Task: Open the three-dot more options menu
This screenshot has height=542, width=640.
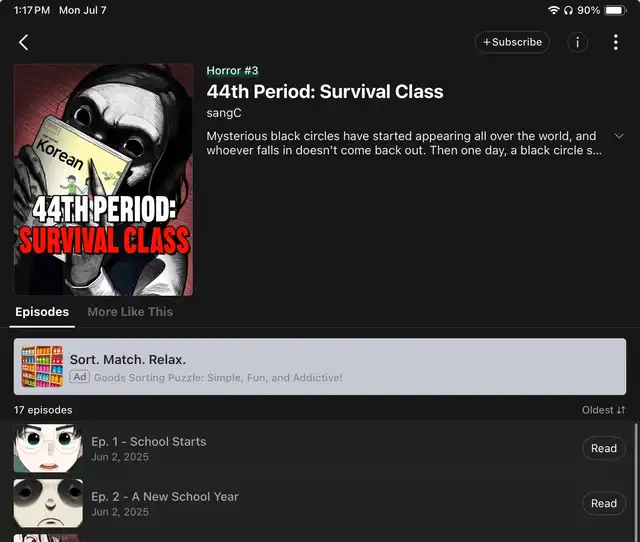Action: (616, 42)
